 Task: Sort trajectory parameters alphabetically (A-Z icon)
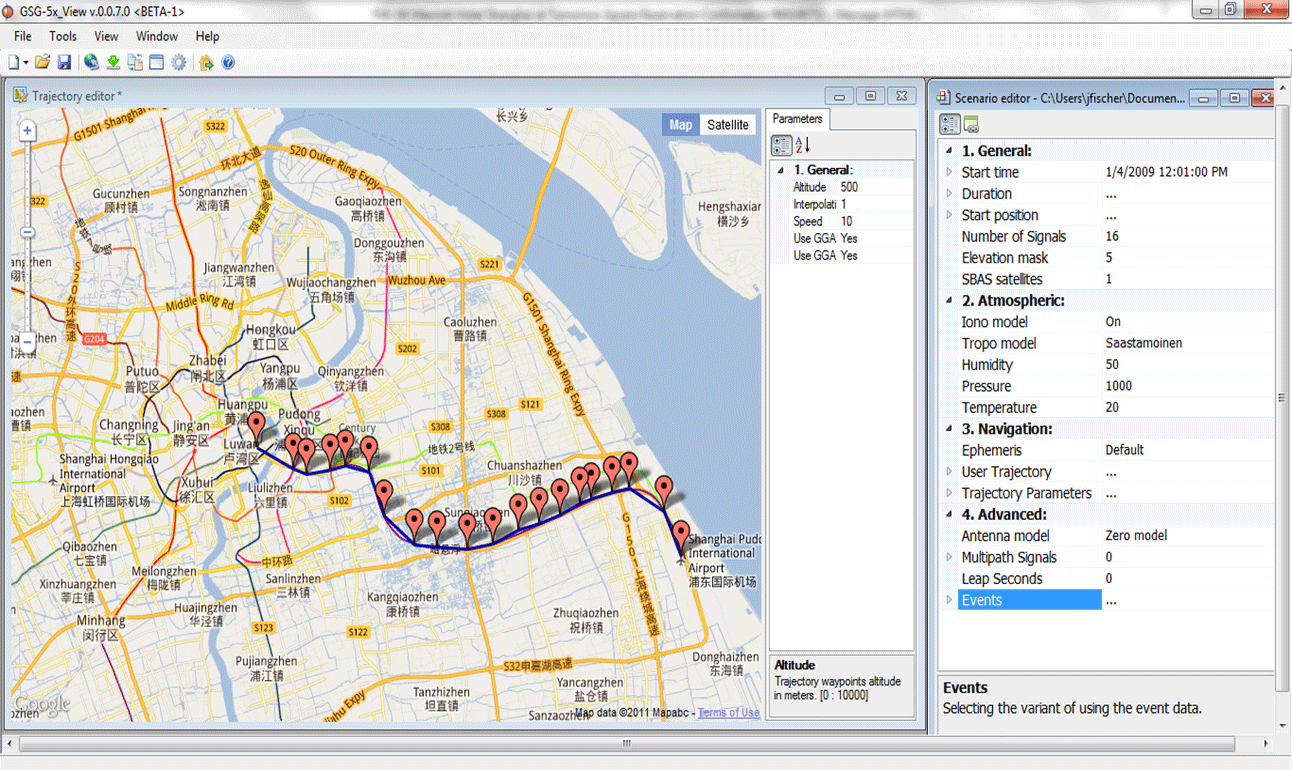[802, 146]
